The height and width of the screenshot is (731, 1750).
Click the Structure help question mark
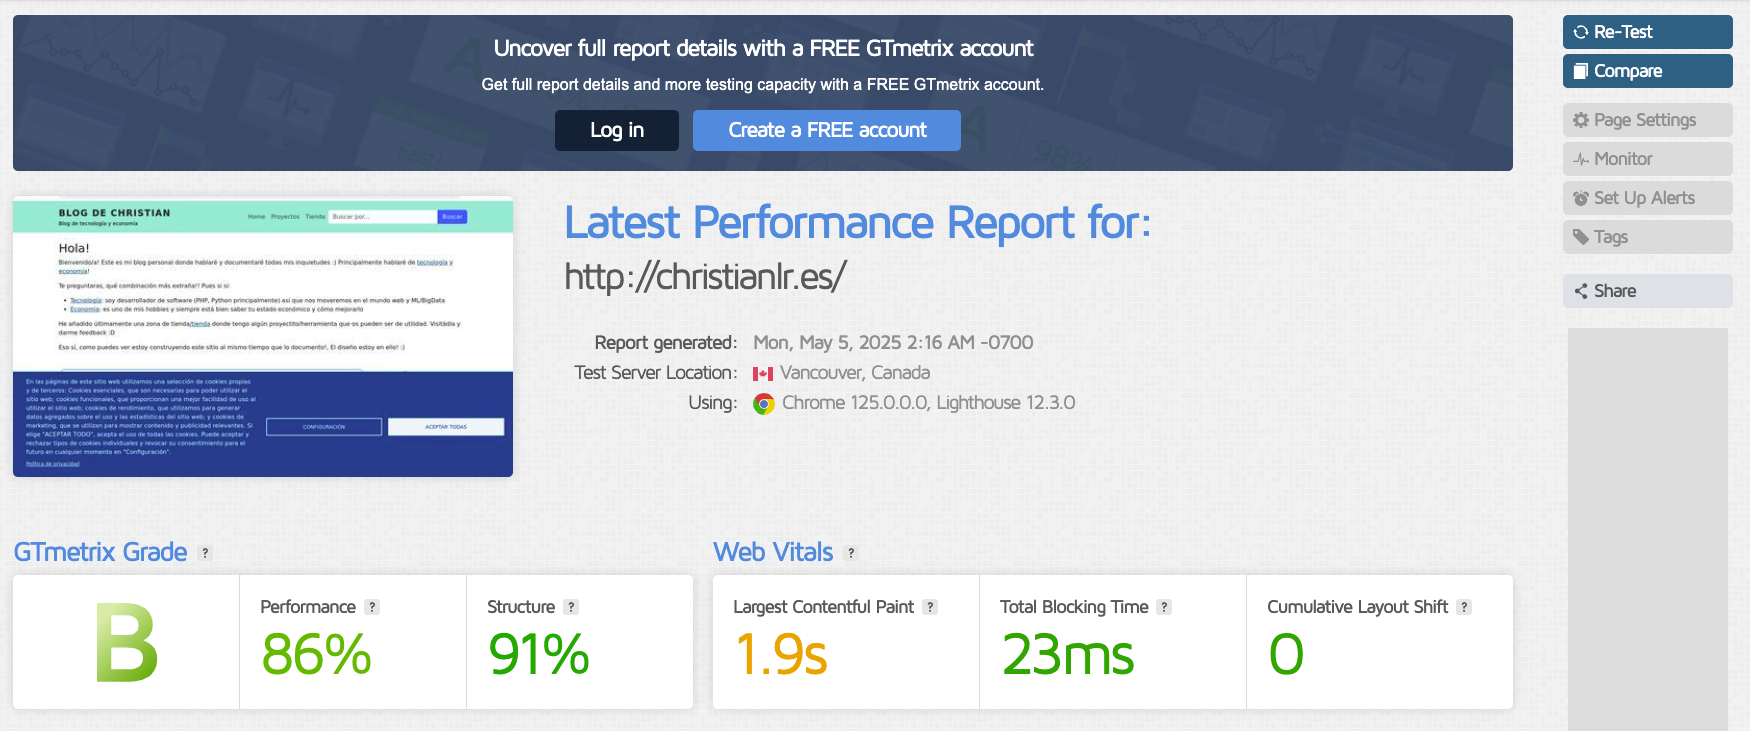(571, 607)
